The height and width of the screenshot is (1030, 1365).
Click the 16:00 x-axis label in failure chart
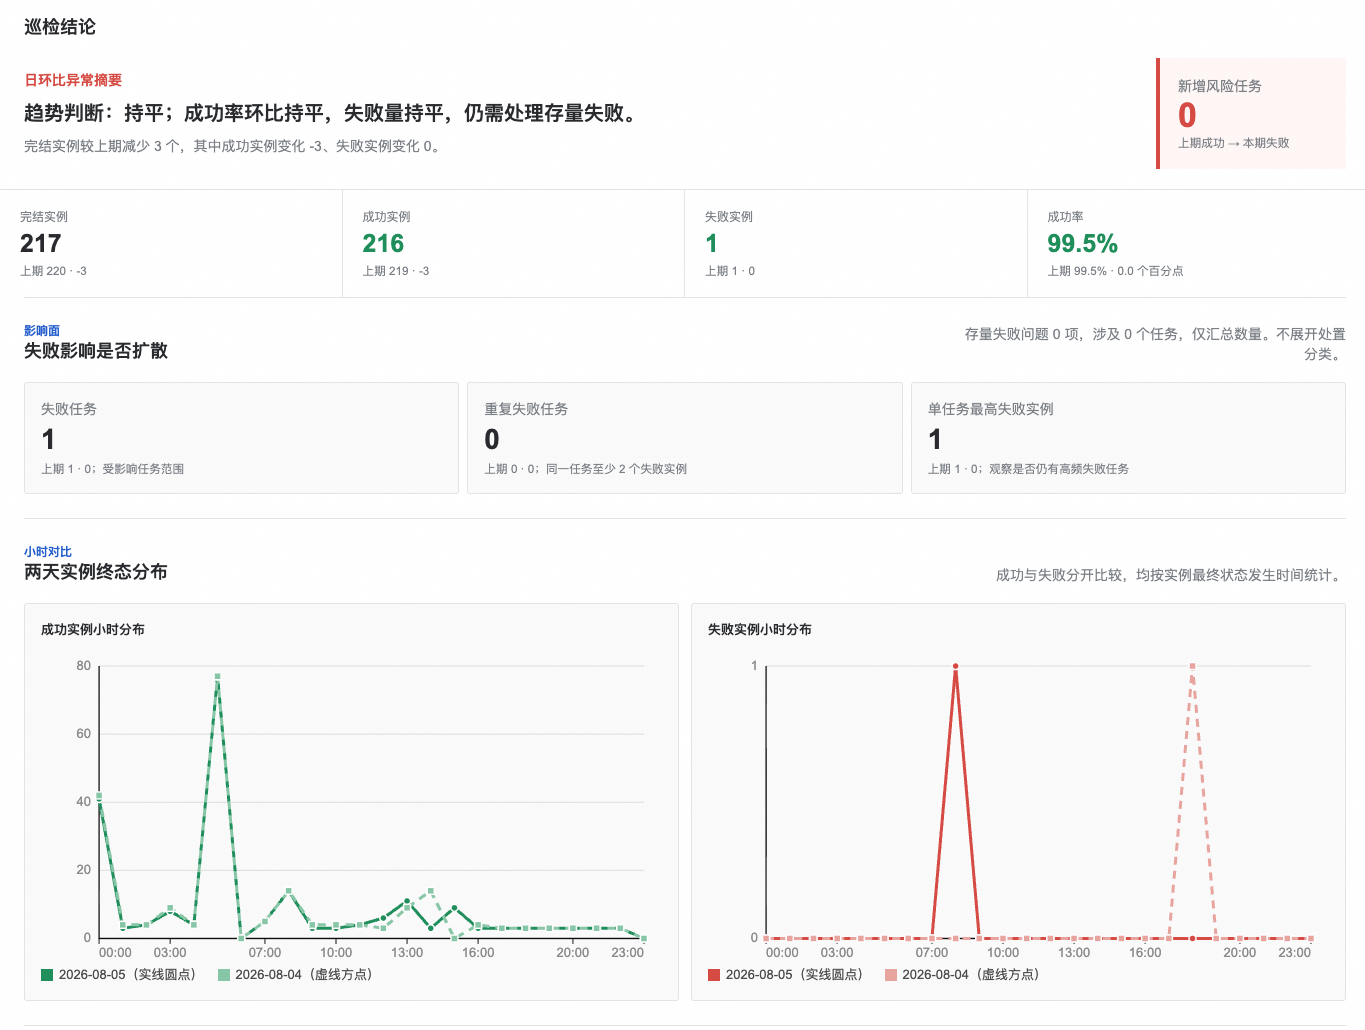(x=1145, y=953)
